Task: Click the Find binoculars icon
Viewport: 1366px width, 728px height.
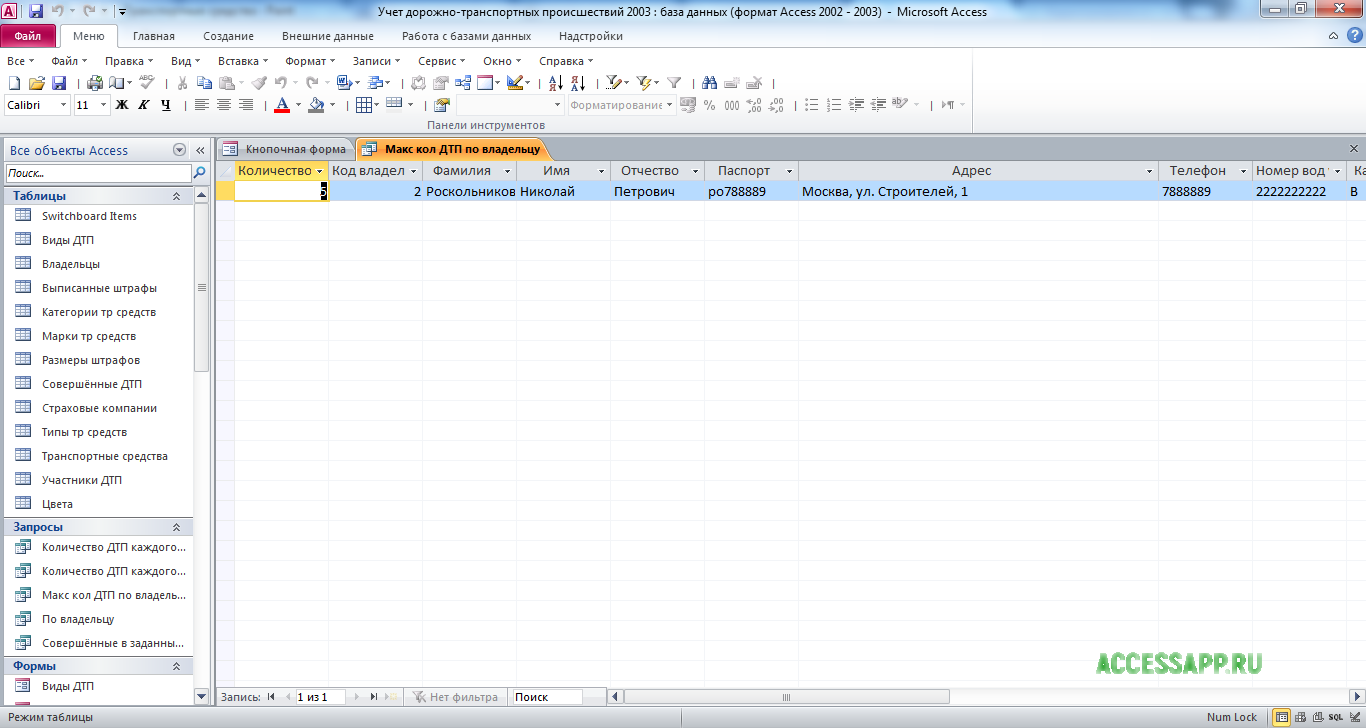Action: point(710,83)
